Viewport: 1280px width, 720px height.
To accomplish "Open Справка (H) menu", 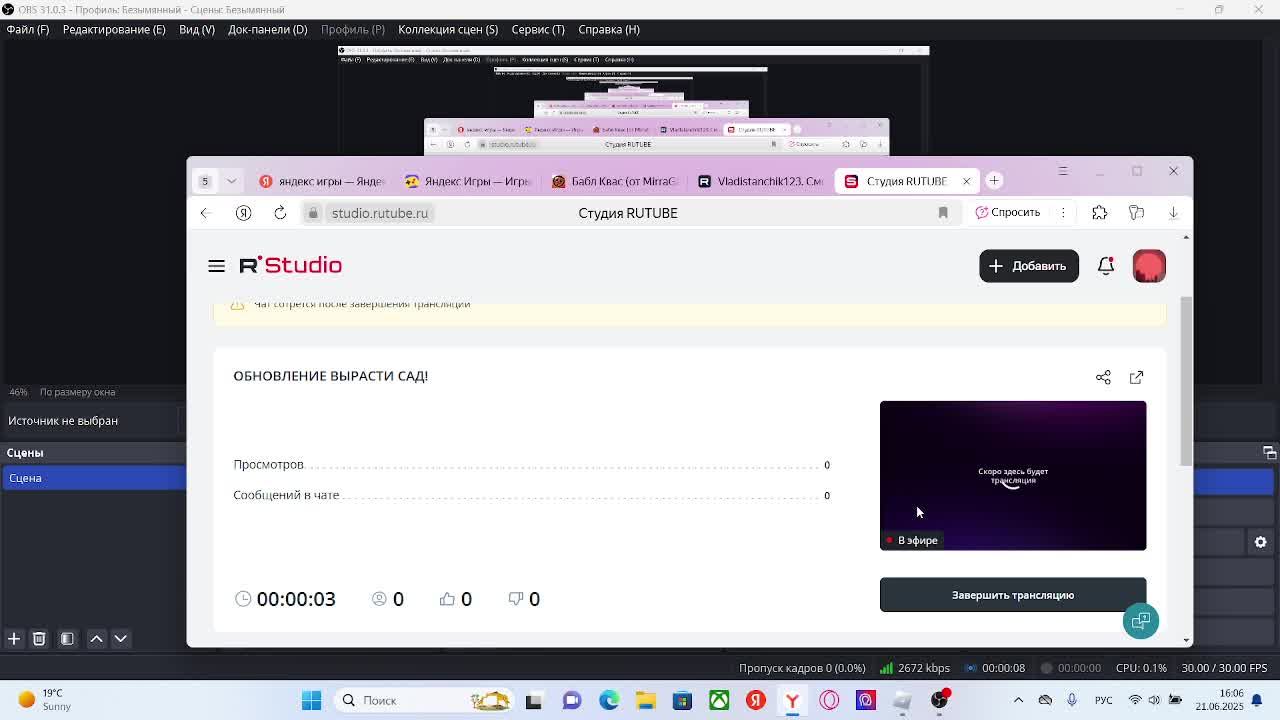I will (x=609, y=29).
